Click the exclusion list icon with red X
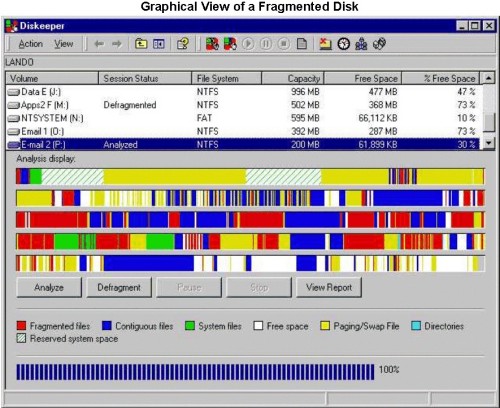 325,44
